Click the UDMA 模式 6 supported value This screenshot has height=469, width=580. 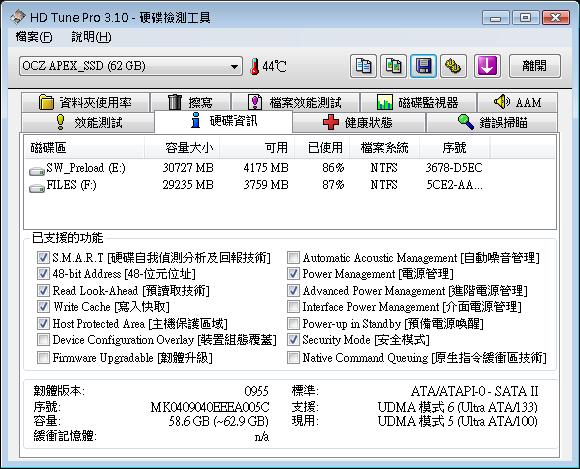click(x=458, y=407)
